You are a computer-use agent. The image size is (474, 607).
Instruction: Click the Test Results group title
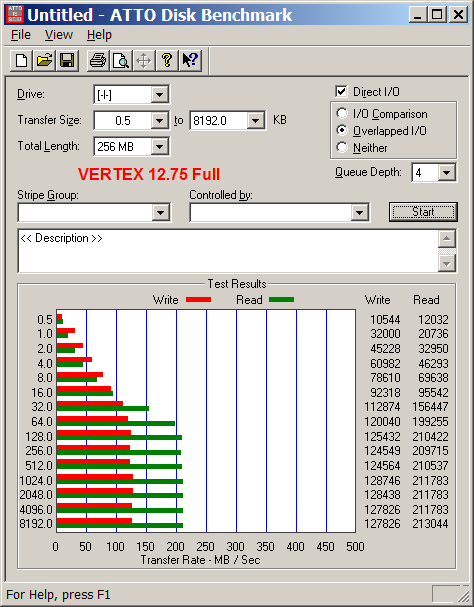pos(237,284)
